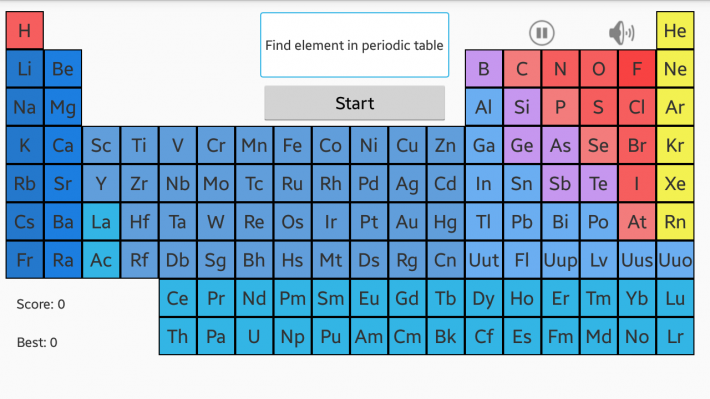
Task: Mute sound with the speaker icon
Action: click(621, 33)
